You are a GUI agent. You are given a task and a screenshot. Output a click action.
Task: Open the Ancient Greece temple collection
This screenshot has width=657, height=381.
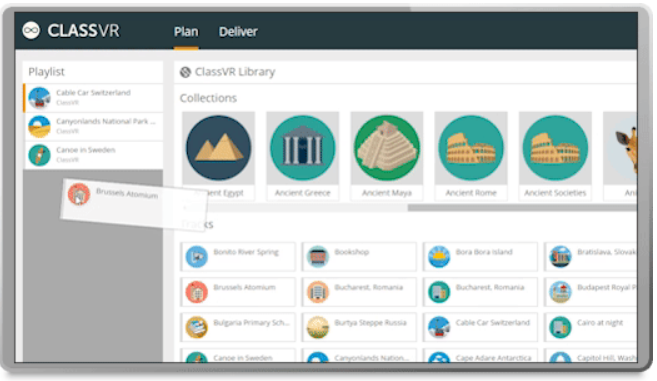(303, 148)
